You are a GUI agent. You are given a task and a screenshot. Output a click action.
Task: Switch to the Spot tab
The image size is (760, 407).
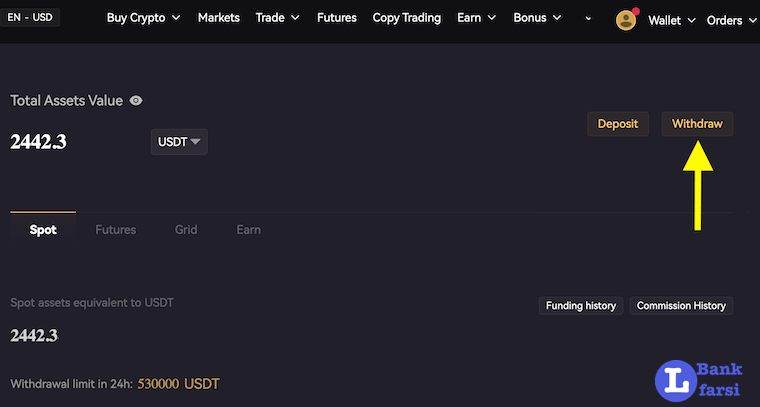click(43, 230)
